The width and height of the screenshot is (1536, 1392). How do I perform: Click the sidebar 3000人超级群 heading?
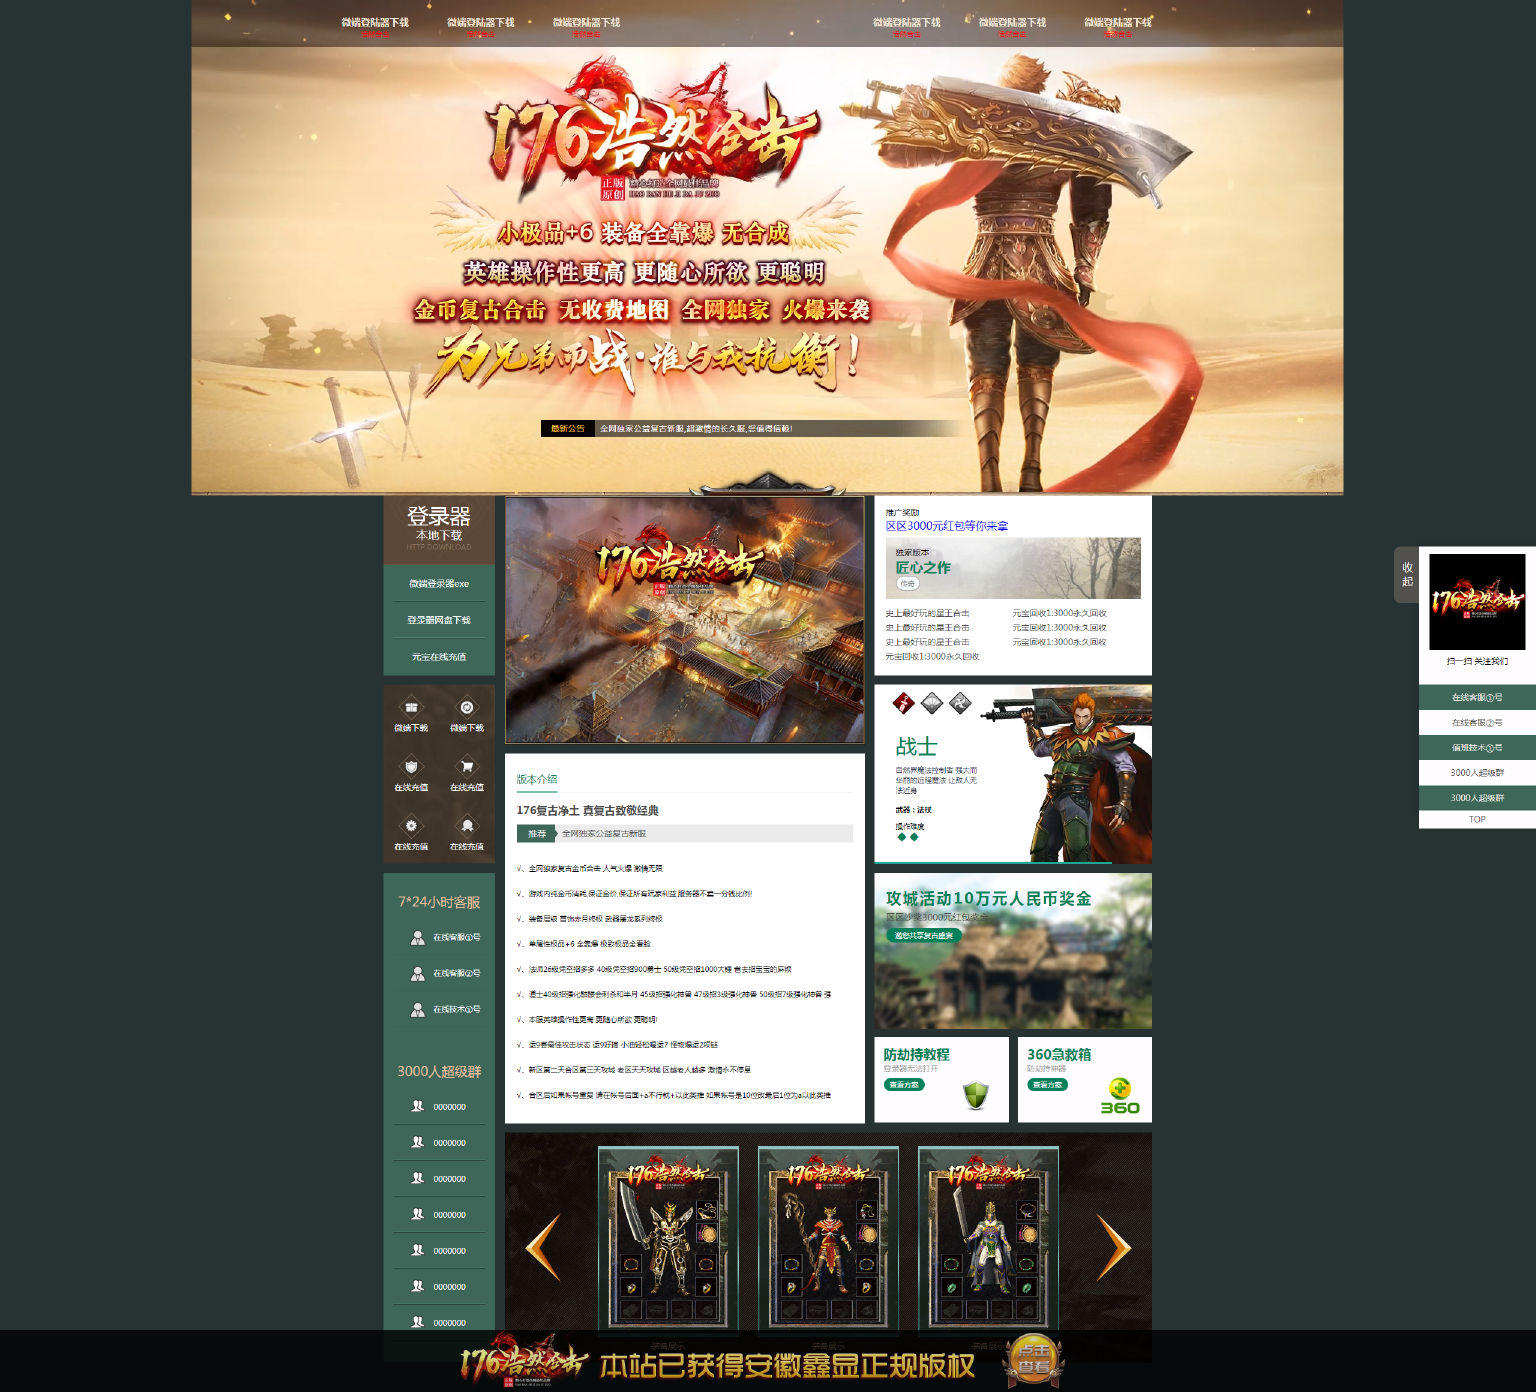(x=439, y=1072)
